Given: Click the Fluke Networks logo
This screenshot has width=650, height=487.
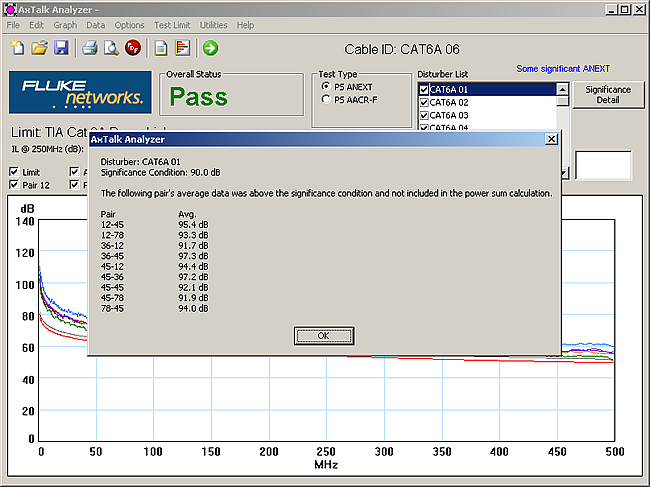Looking at the screenshot, I should coord(80,92).
